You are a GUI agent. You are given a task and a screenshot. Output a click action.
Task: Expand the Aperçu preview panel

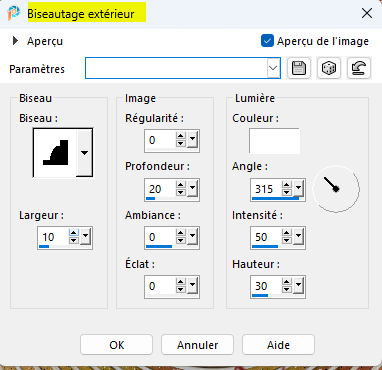point(15,41)
